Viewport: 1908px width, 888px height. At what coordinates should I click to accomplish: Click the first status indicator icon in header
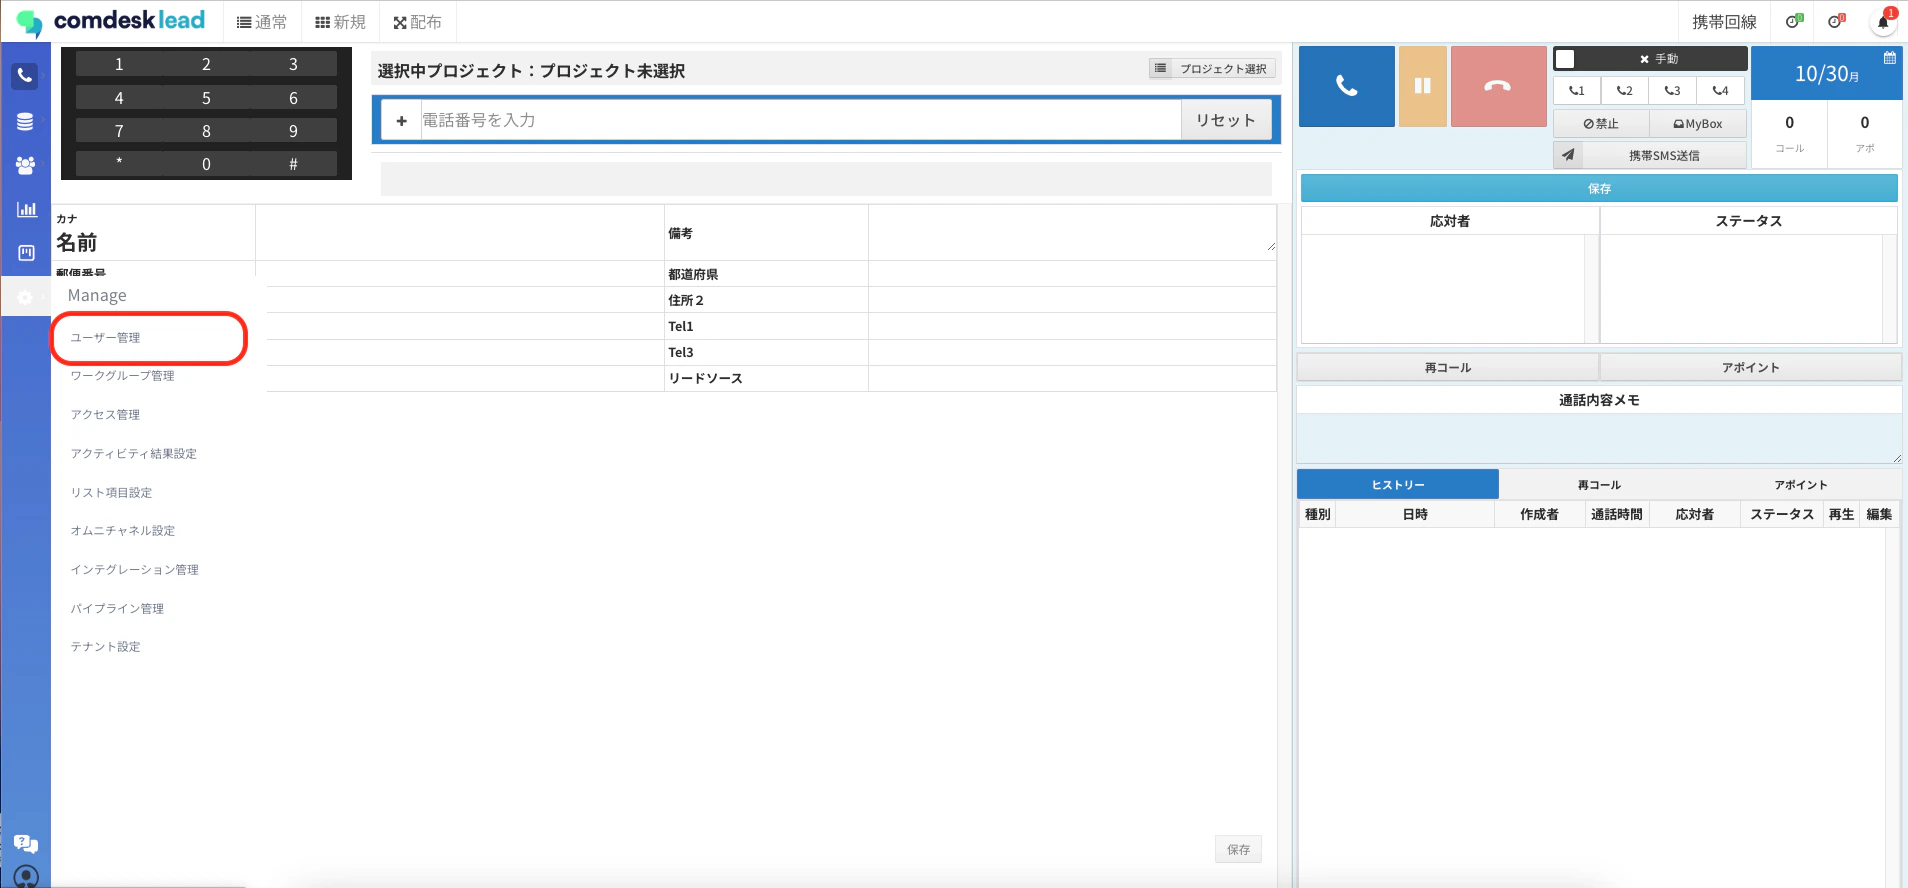1794,22
